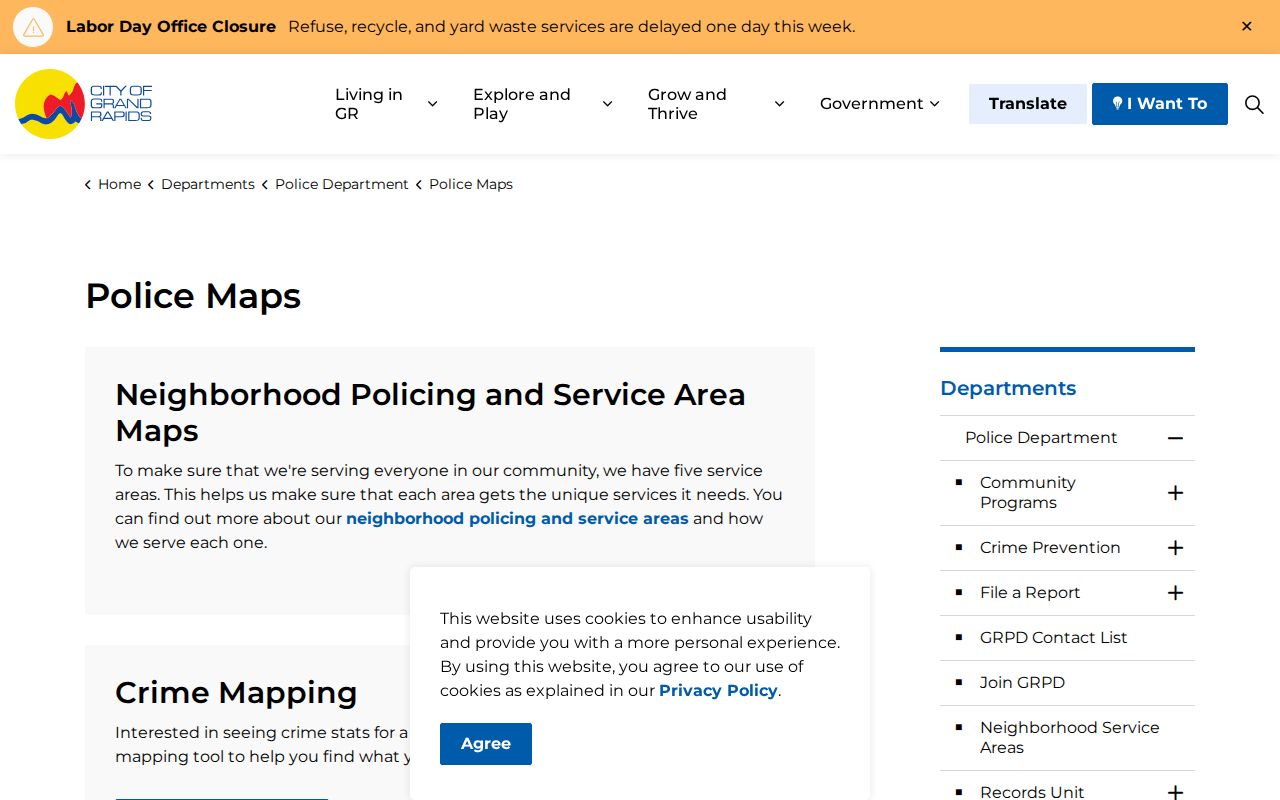Click the Labor Day Office Closure title

point(171,27)
